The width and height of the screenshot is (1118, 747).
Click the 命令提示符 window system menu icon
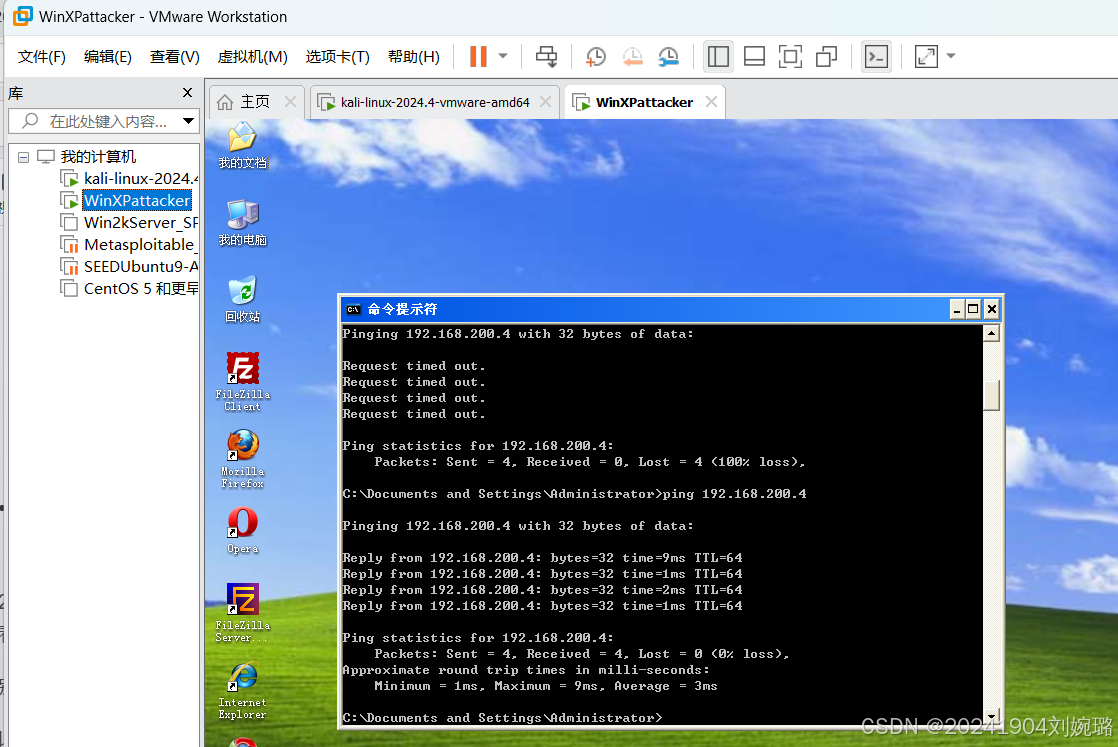click(353, 309)
